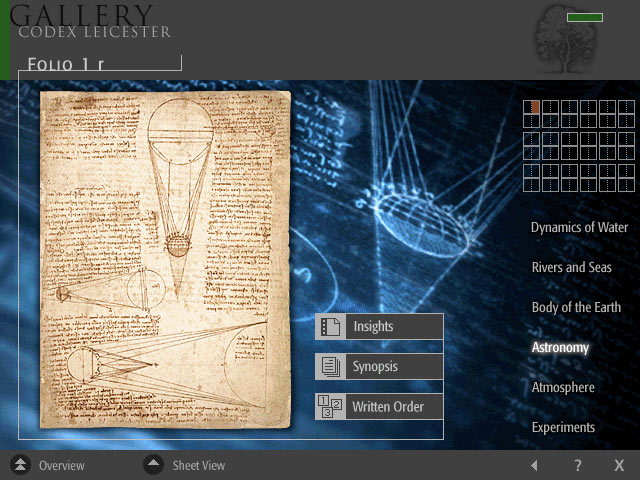Click the green bar beside the tree
This screenshot has width=640, height=480.
pyautogui.click(x=585, y=17)
